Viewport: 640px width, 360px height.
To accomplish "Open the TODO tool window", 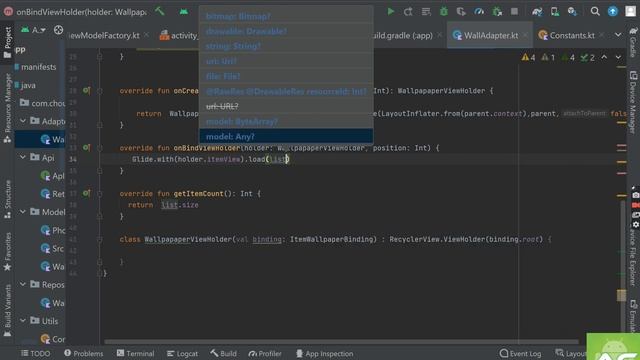I will pyautogui.click(x=36, y=353).
